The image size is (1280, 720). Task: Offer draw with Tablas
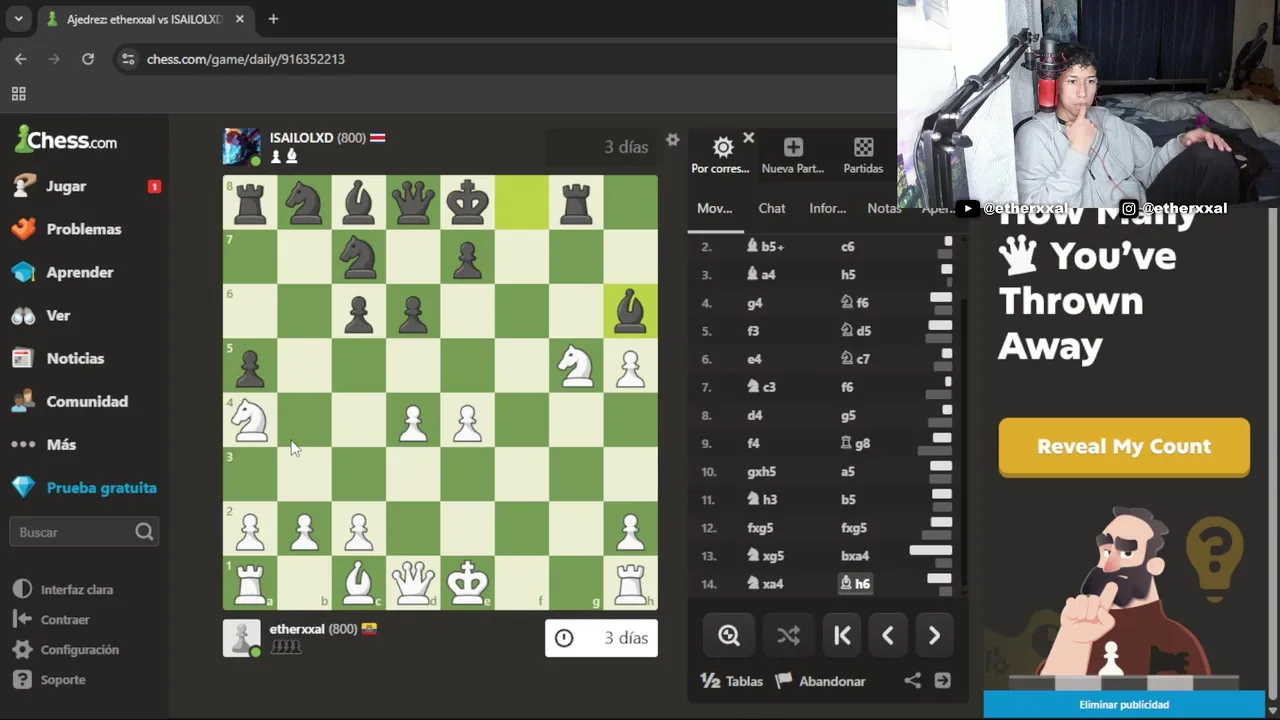pyautogui.click(x=731, y=681)
